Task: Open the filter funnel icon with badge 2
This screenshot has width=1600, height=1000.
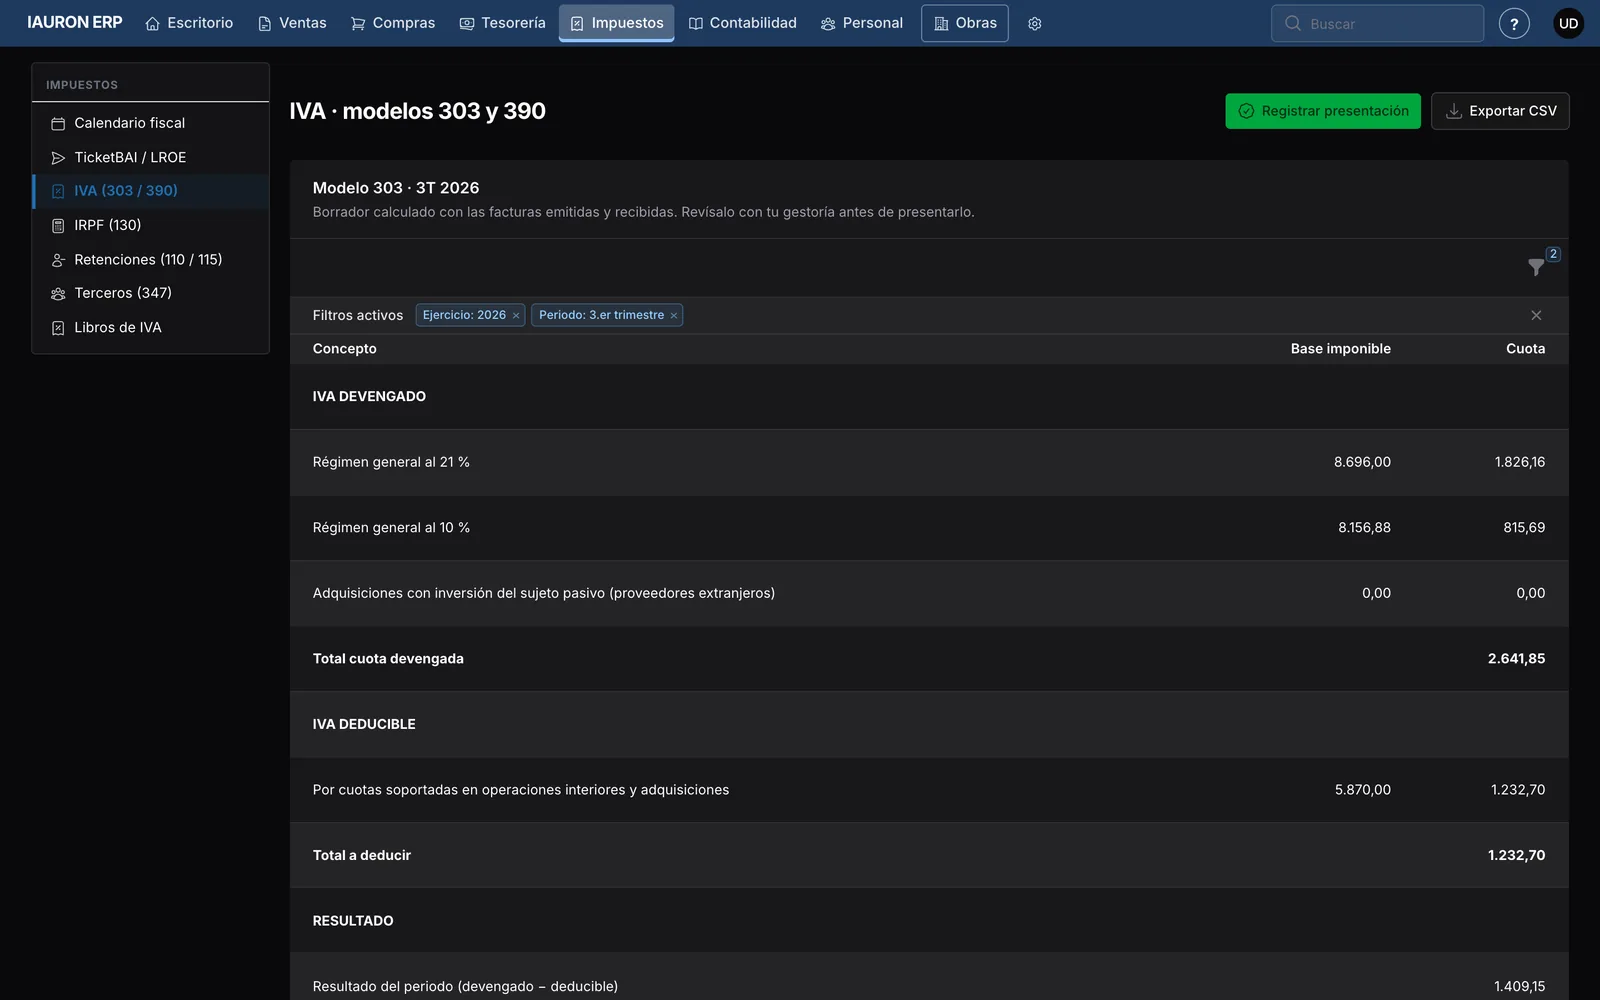Action: pos(1536,267)
